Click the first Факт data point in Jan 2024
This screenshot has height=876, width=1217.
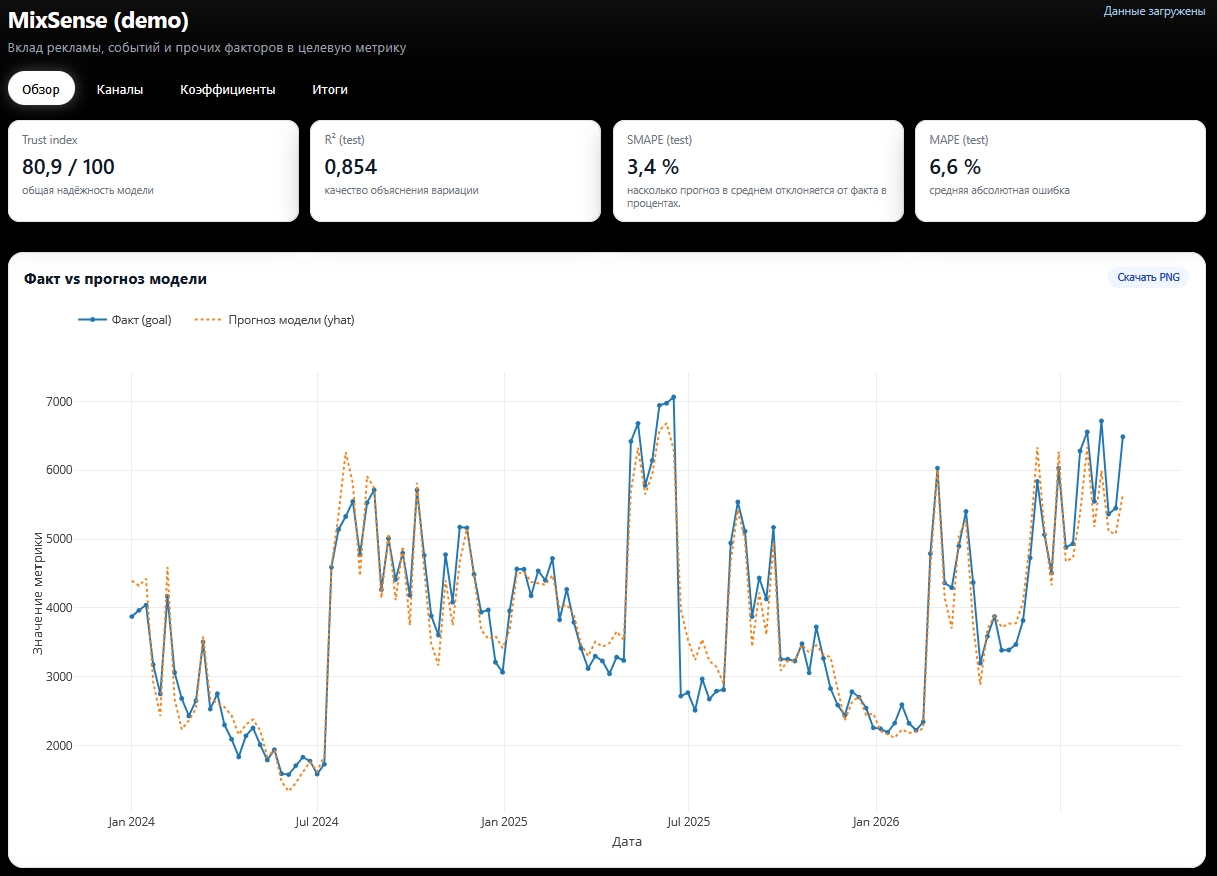(x=131, y=616)
